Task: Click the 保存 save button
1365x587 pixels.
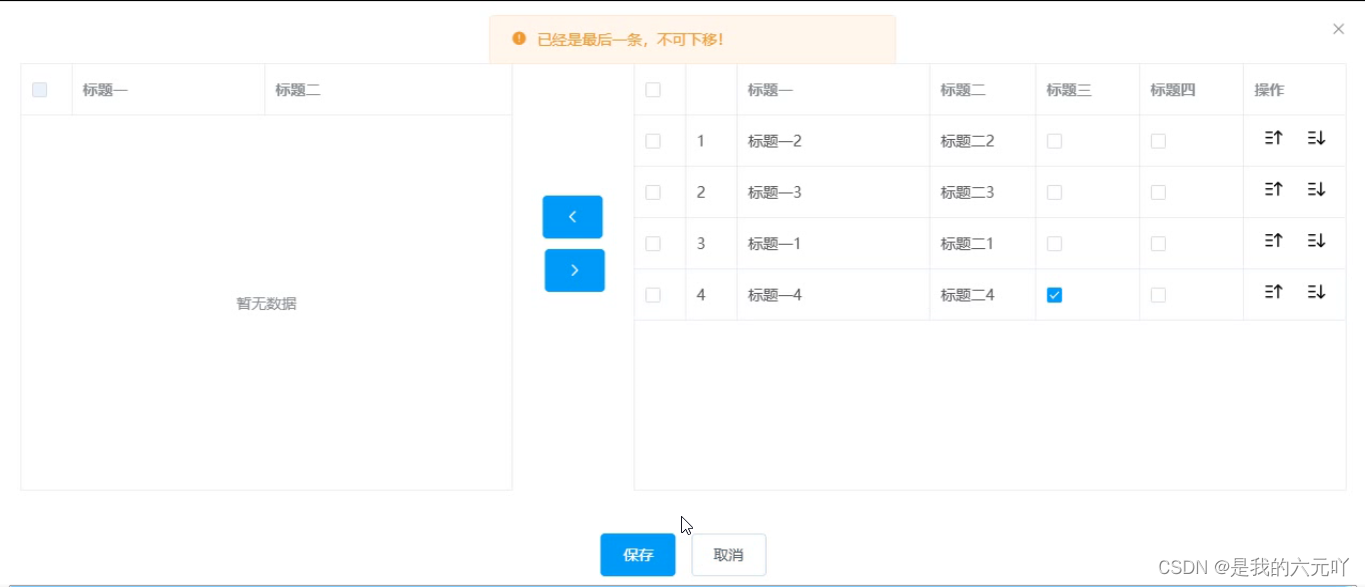Action: tap(637, 555)
